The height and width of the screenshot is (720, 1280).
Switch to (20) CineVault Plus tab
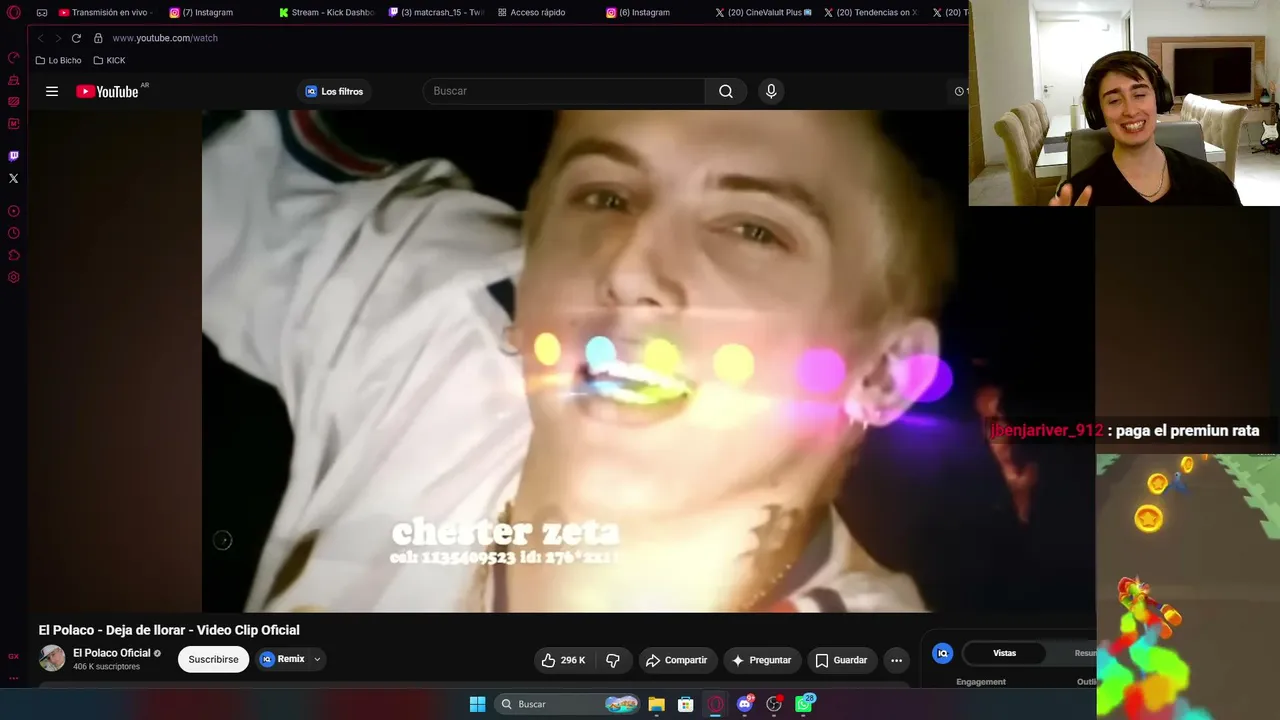coord(764,13)
